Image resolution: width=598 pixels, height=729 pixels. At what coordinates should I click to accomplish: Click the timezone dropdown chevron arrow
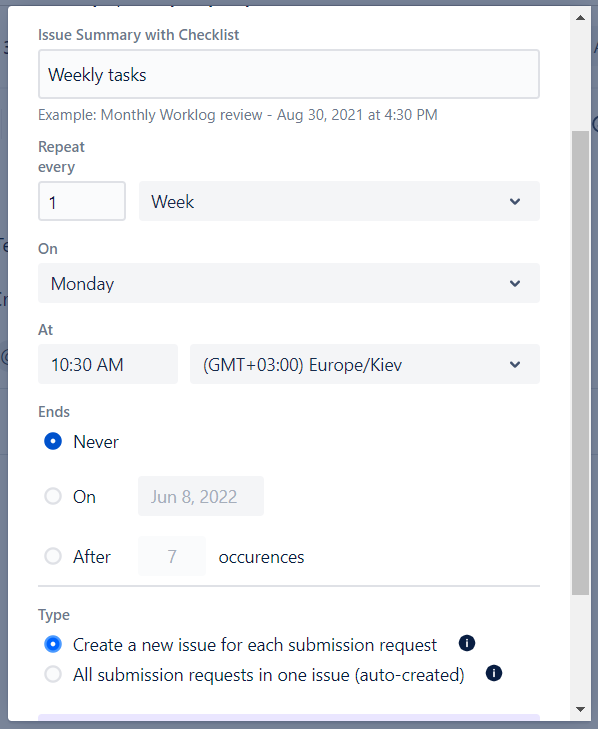pos(515,364)
